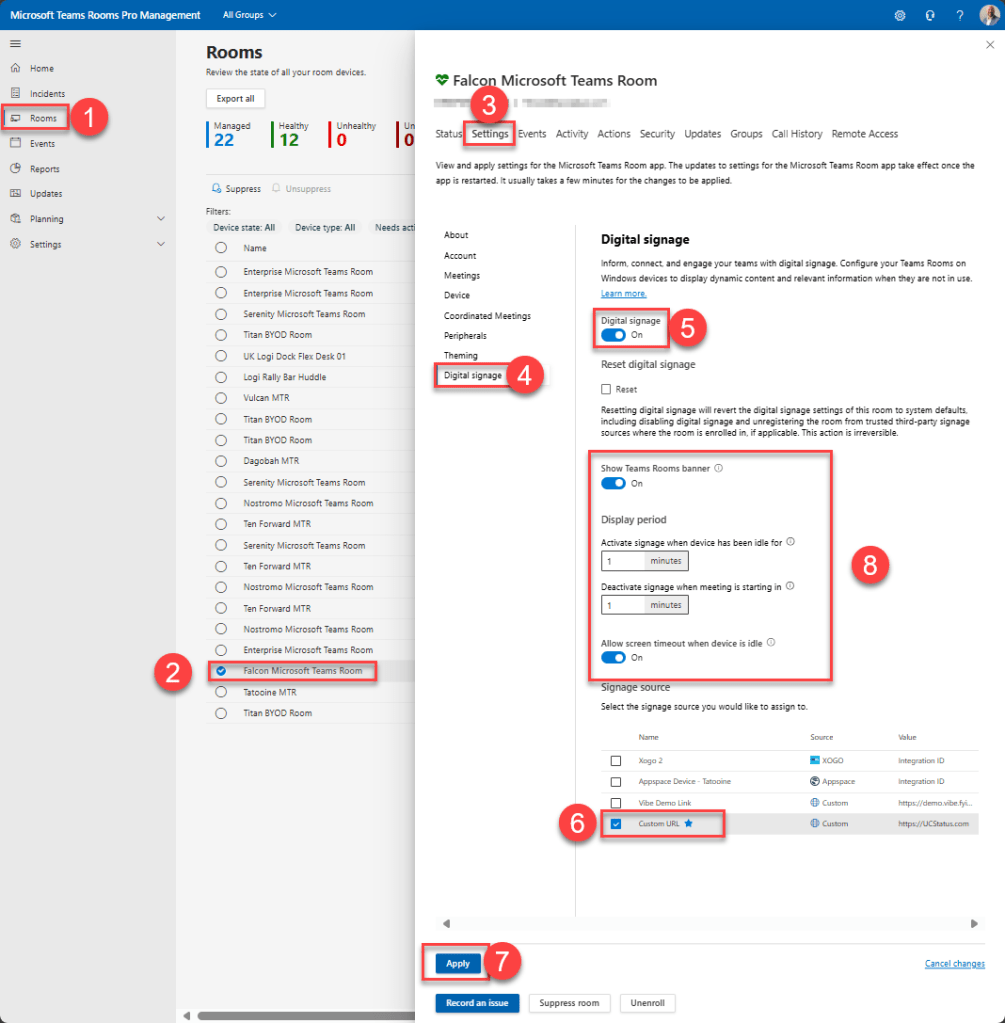Click the Reports icon in left navigation
Screen dimensions: 1005x1023
[15, 169]
